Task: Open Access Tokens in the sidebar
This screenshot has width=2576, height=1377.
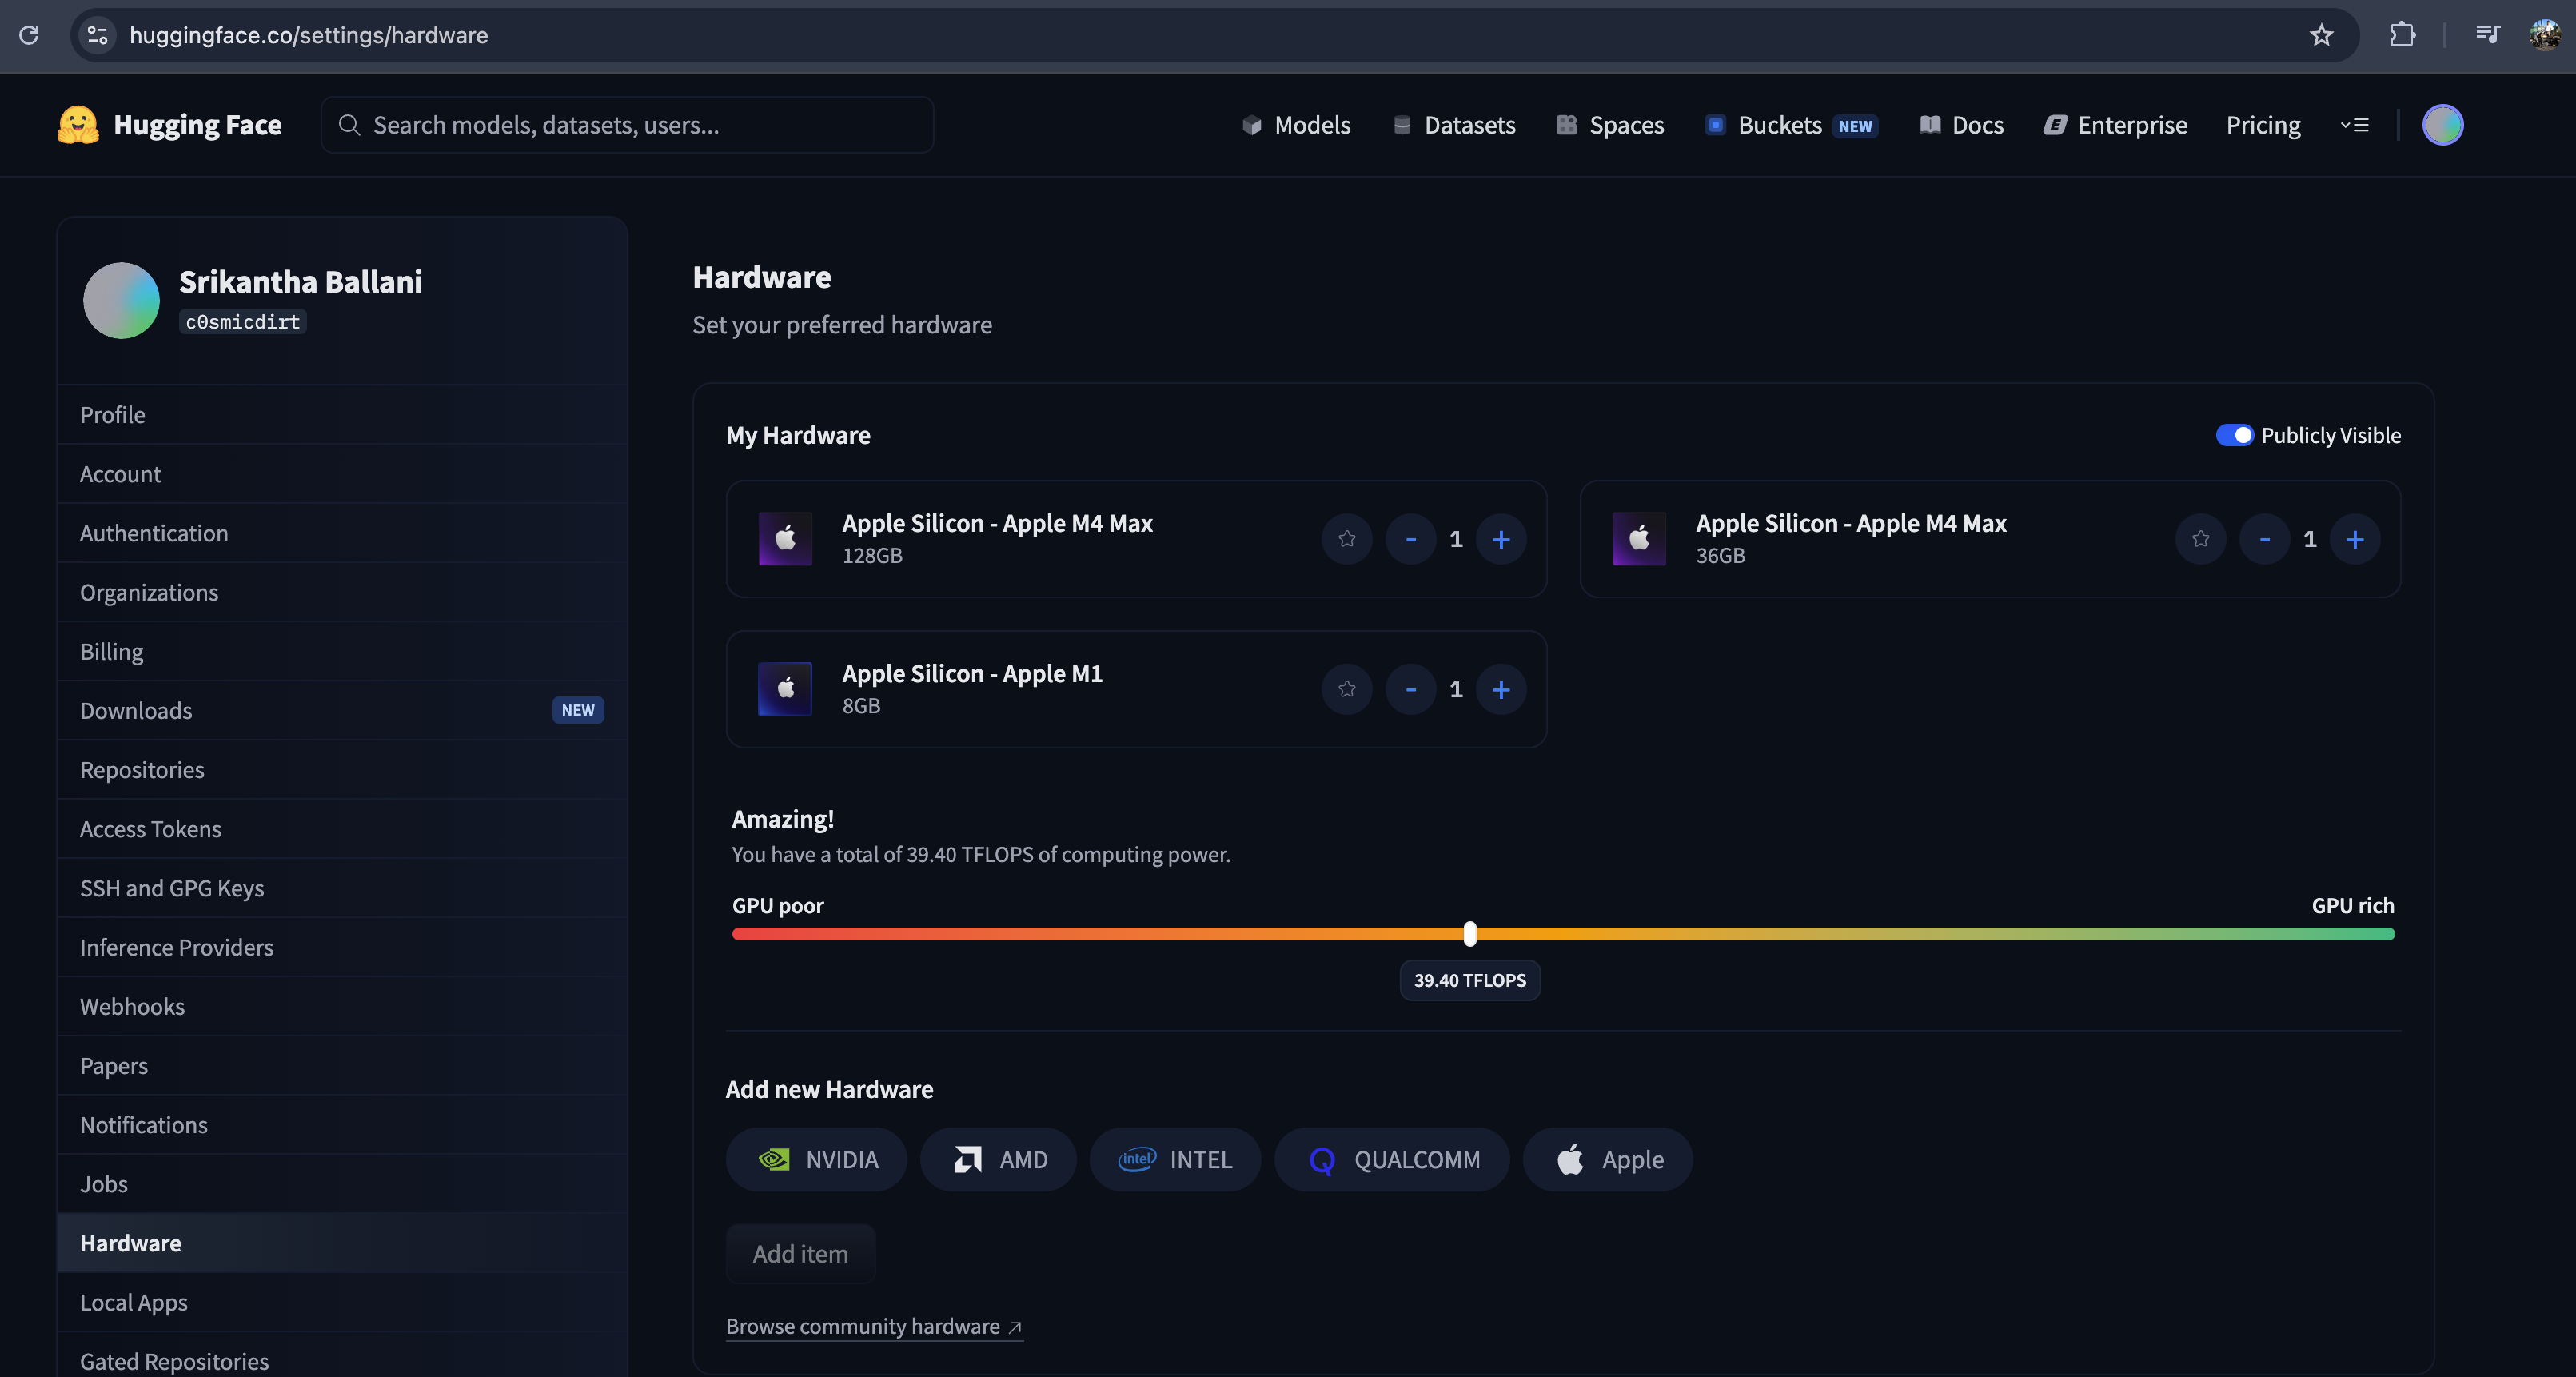Action: (342, 828)
